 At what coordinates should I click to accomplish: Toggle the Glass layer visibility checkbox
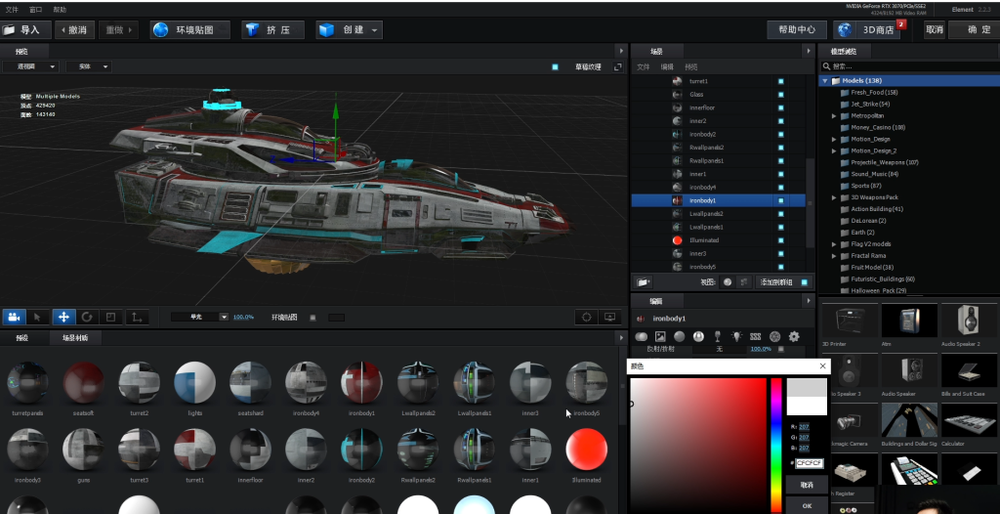[x=781, y=95]
